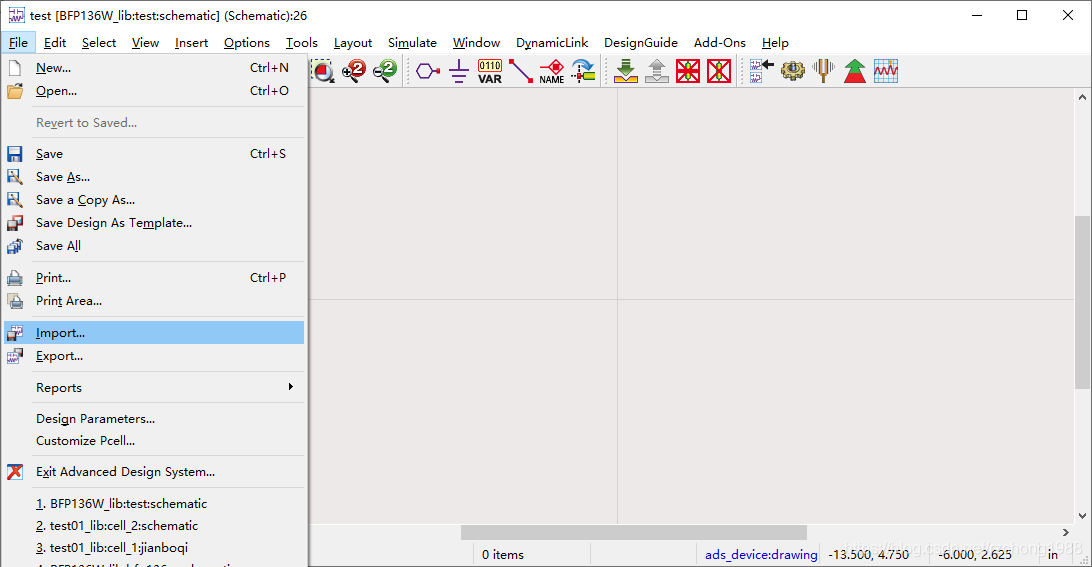Click the '-13.500, 4.750' coordinate readout
Viewport: 1092px width, 567px height.
click(868, 554)
